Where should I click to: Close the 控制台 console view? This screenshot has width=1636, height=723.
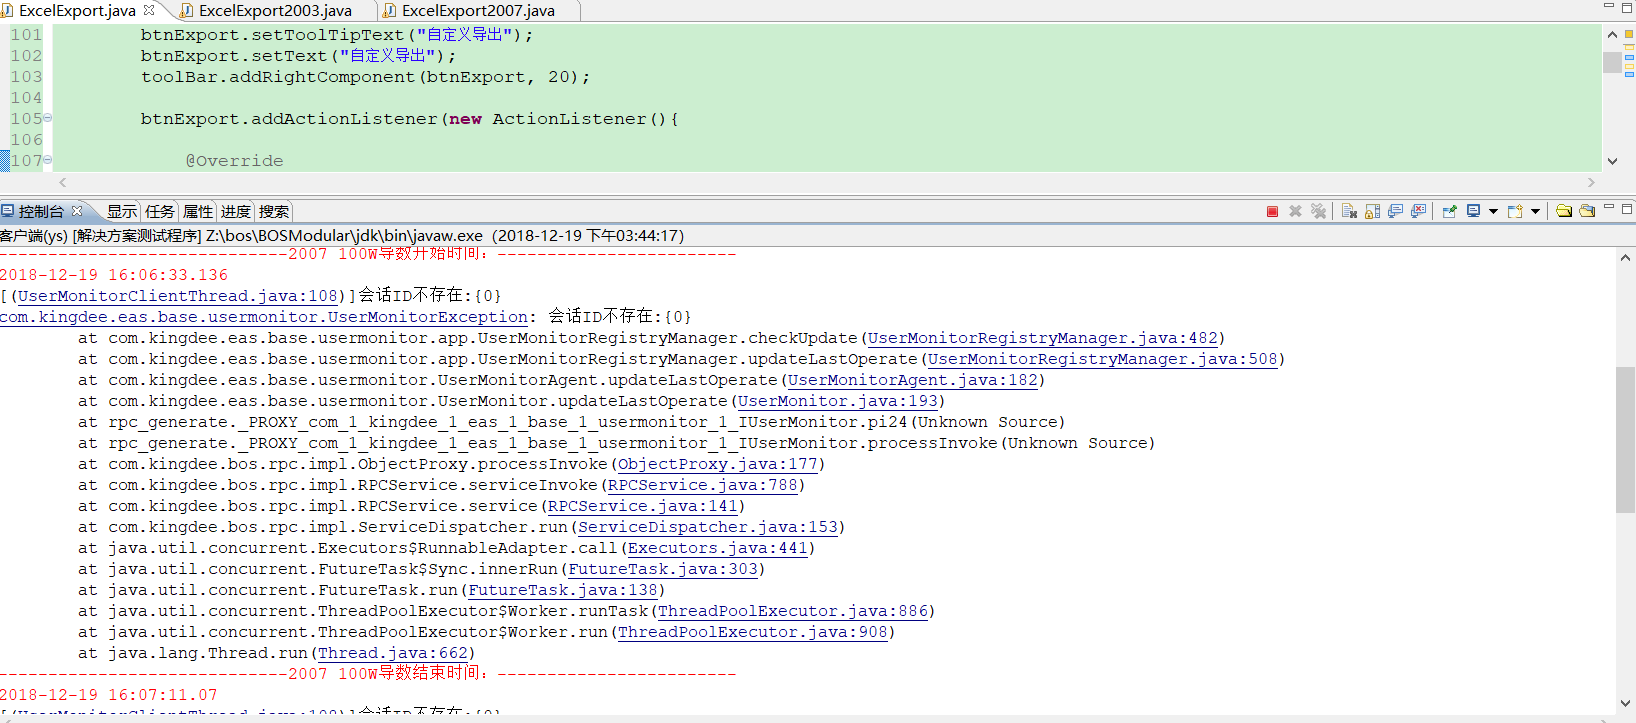pos(77,211)
